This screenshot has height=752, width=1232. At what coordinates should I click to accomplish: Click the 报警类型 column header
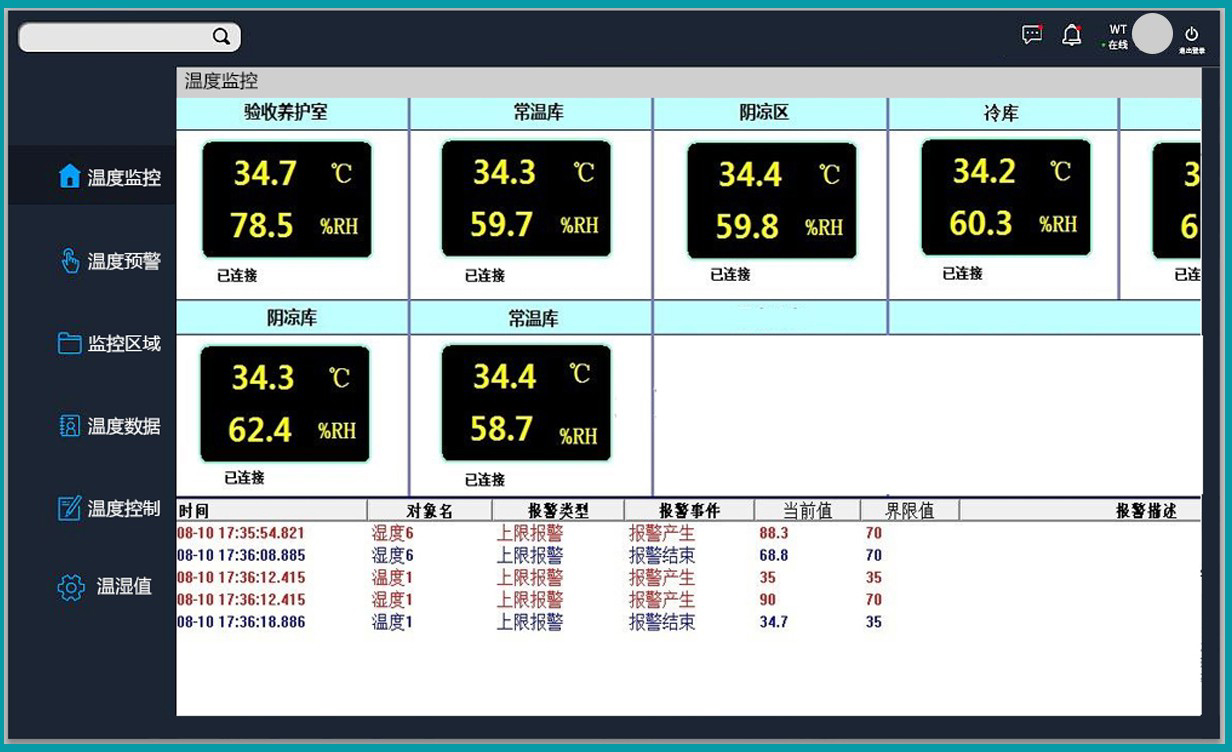(x=558, y=511)
